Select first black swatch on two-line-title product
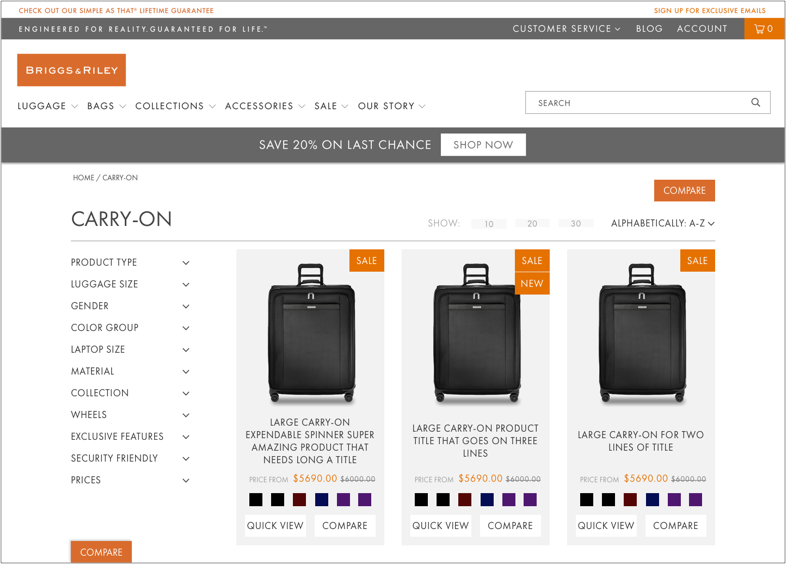This screenshot has width=786, height=564. click(586, 499)
